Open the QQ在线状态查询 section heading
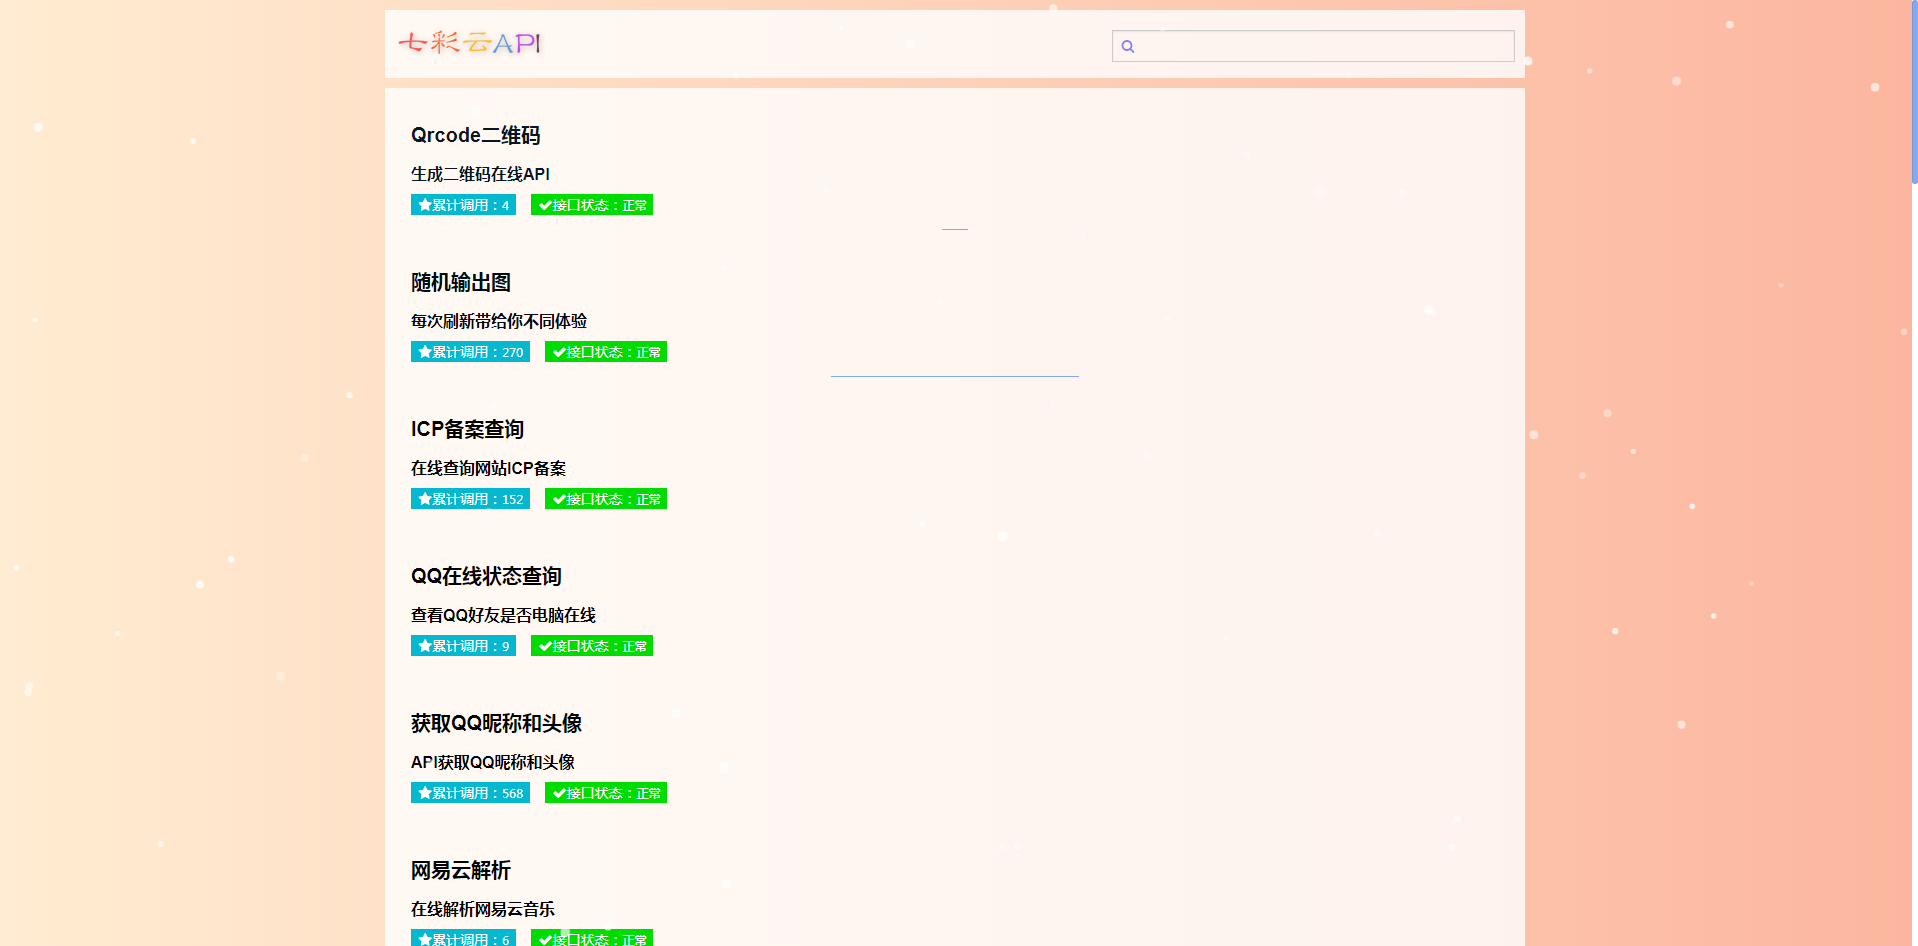This screenshot has width=1918, height=946. tap(487, 576)
